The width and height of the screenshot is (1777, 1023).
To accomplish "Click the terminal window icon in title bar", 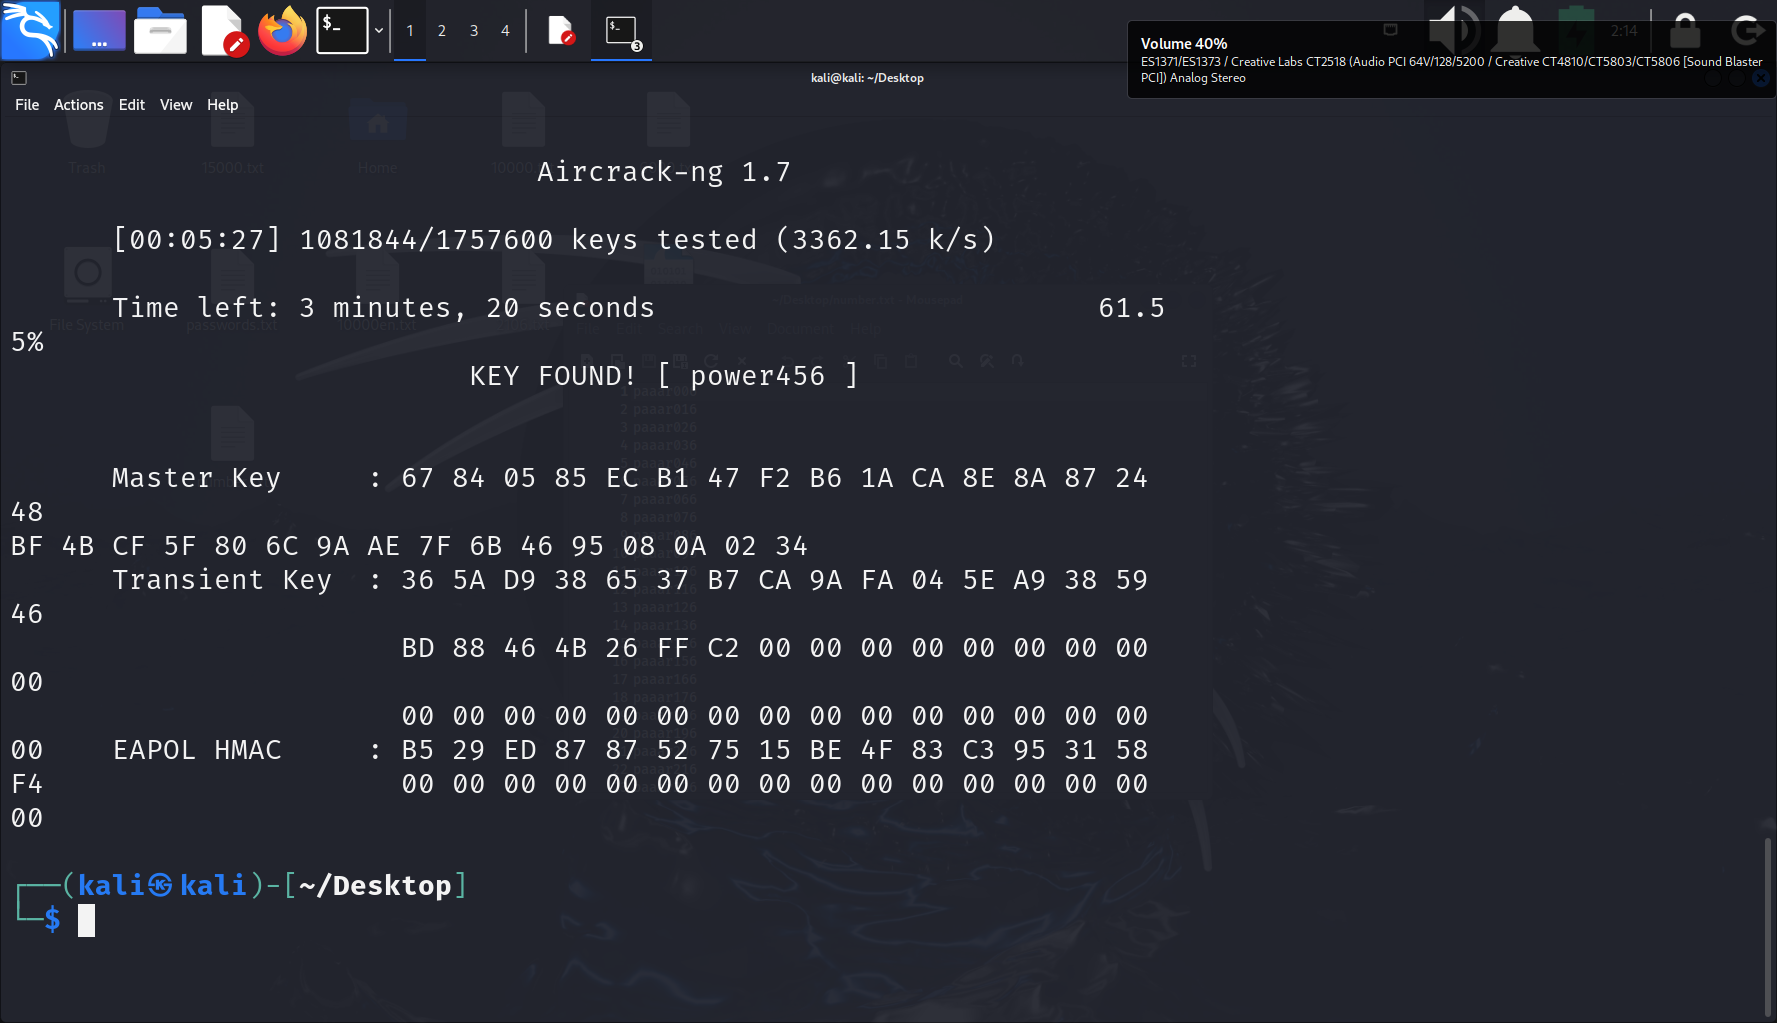I will click(x=19, y=78).
